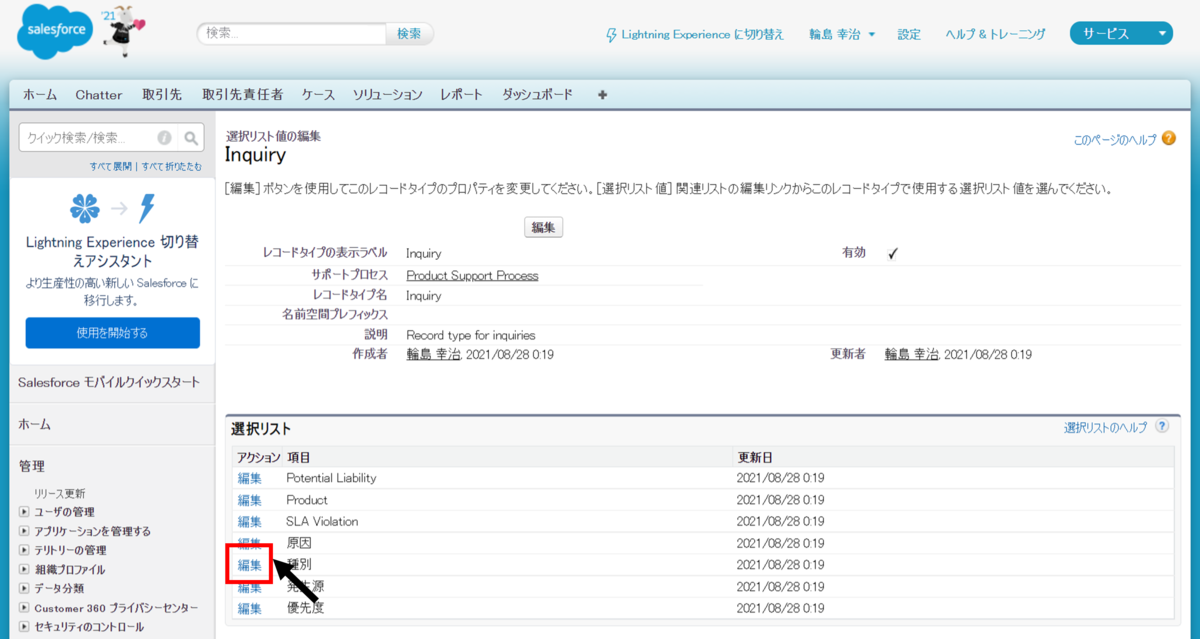
Task: Expand アプリケーションを管理する tree node
Action: [x=25, y=531]
